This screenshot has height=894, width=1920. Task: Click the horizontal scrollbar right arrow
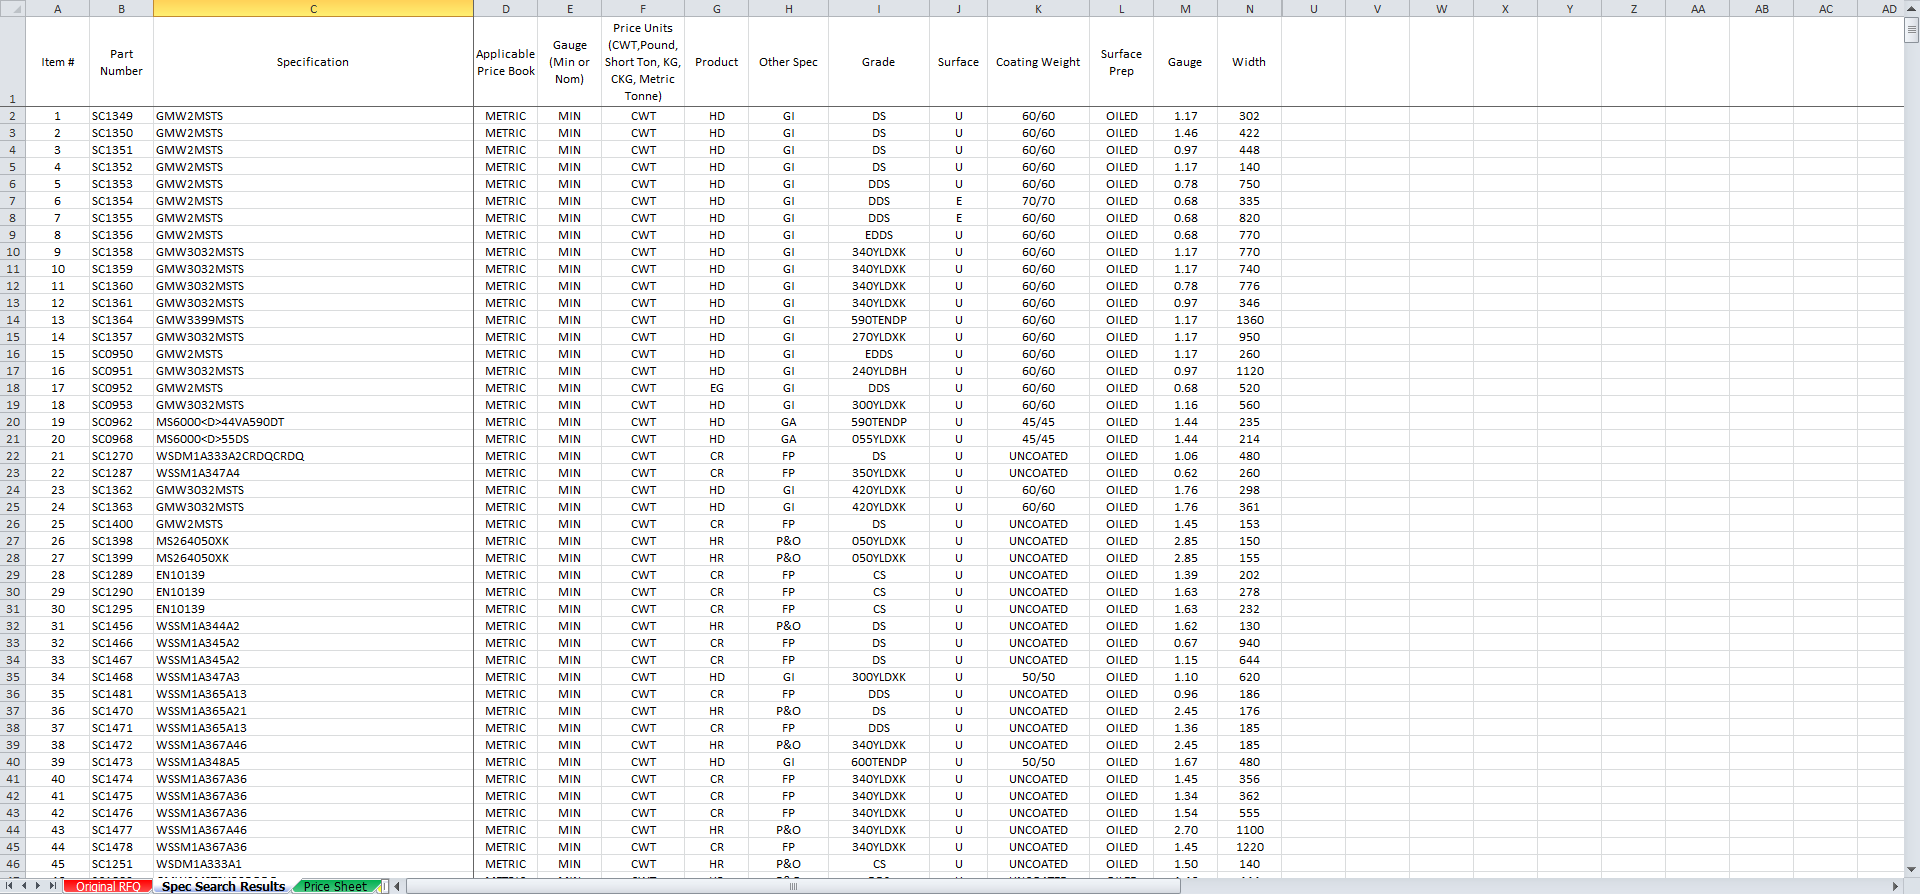(x=1895, y=886)
